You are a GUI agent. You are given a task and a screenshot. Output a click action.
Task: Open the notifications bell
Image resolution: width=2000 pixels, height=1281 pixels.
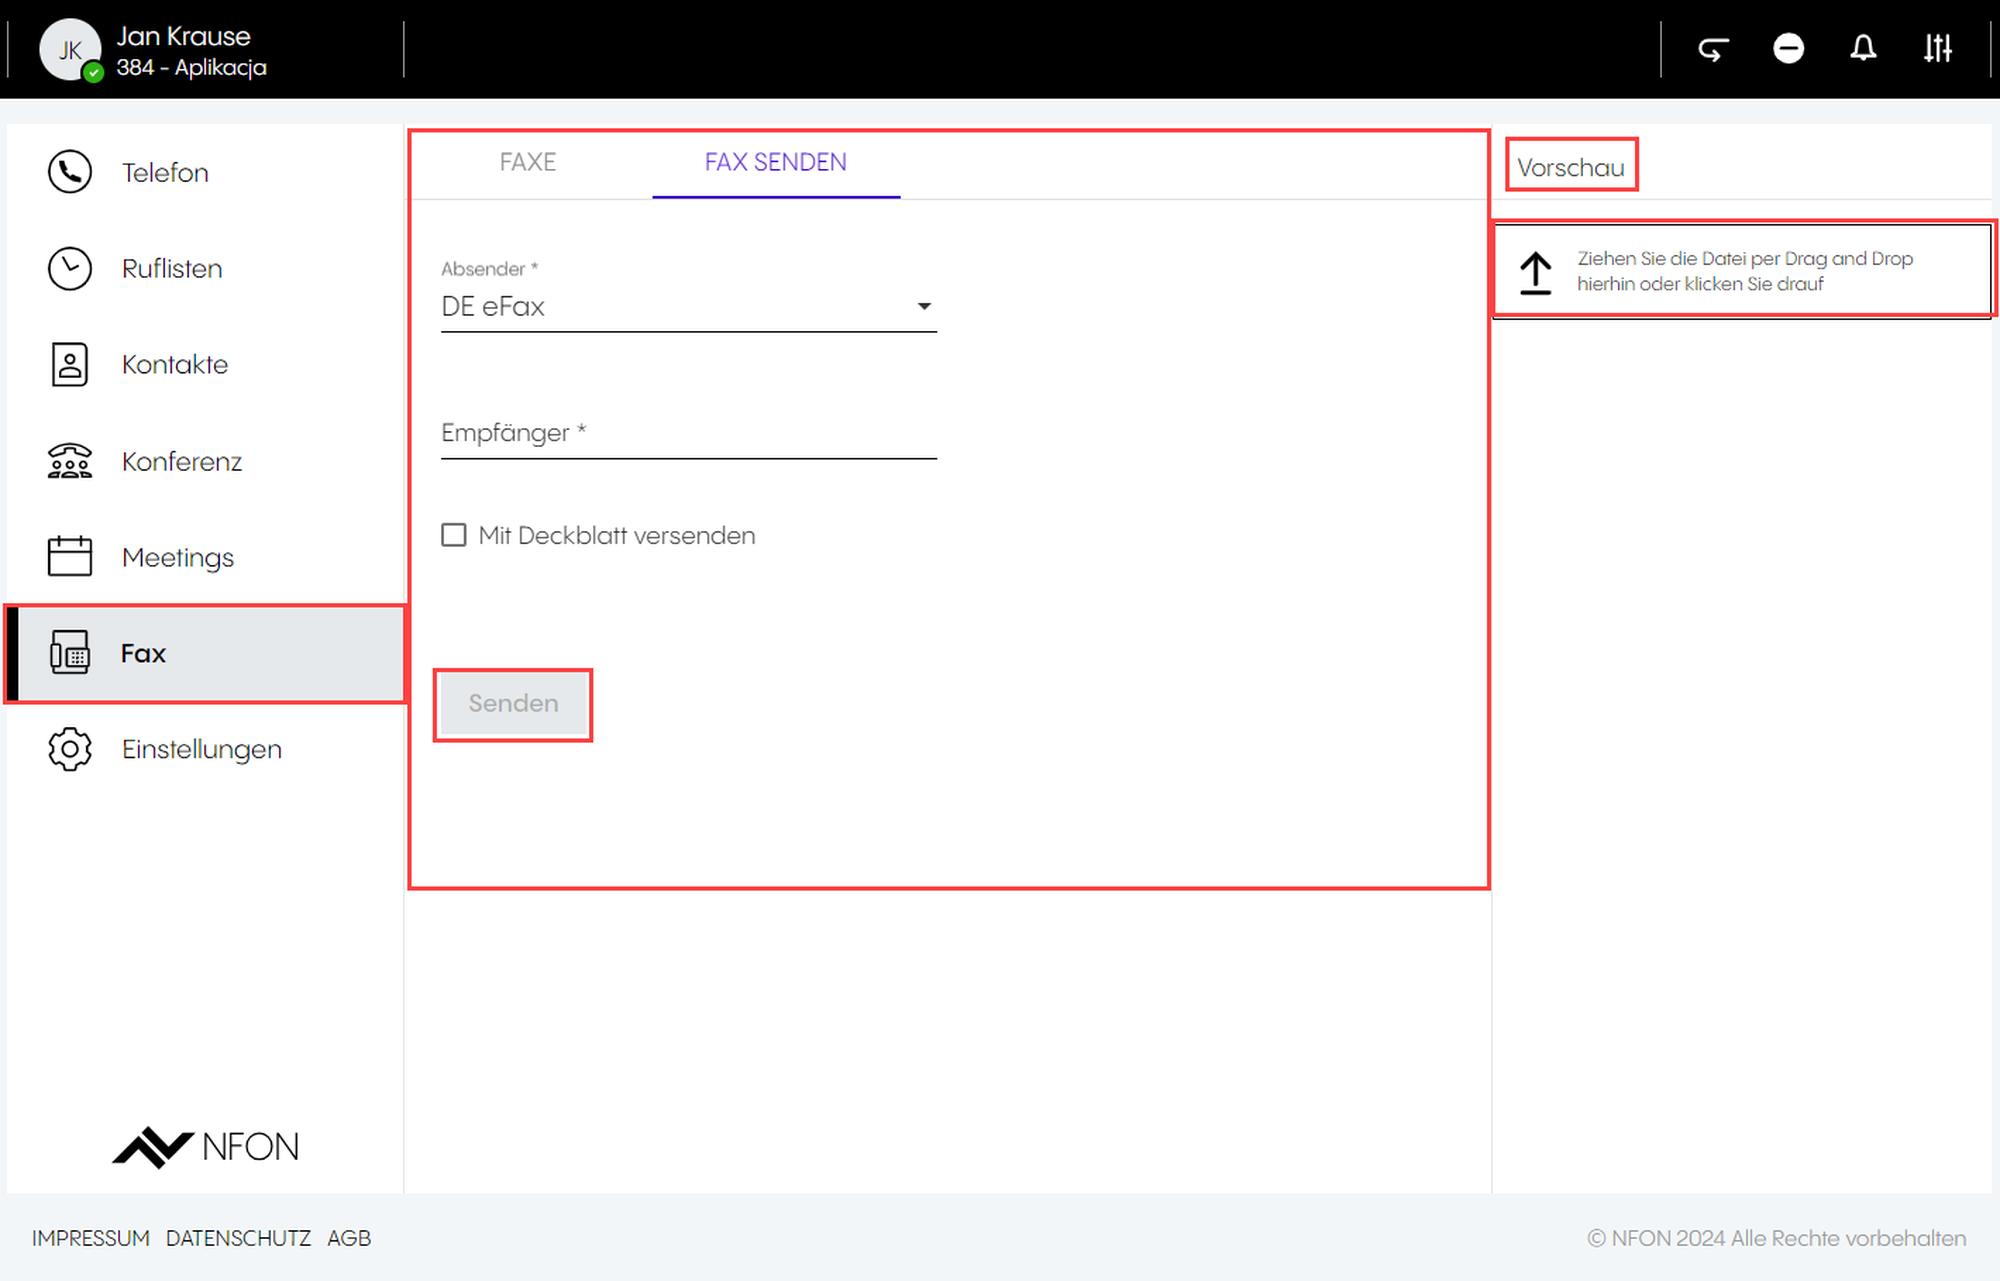pos(1863,49)
